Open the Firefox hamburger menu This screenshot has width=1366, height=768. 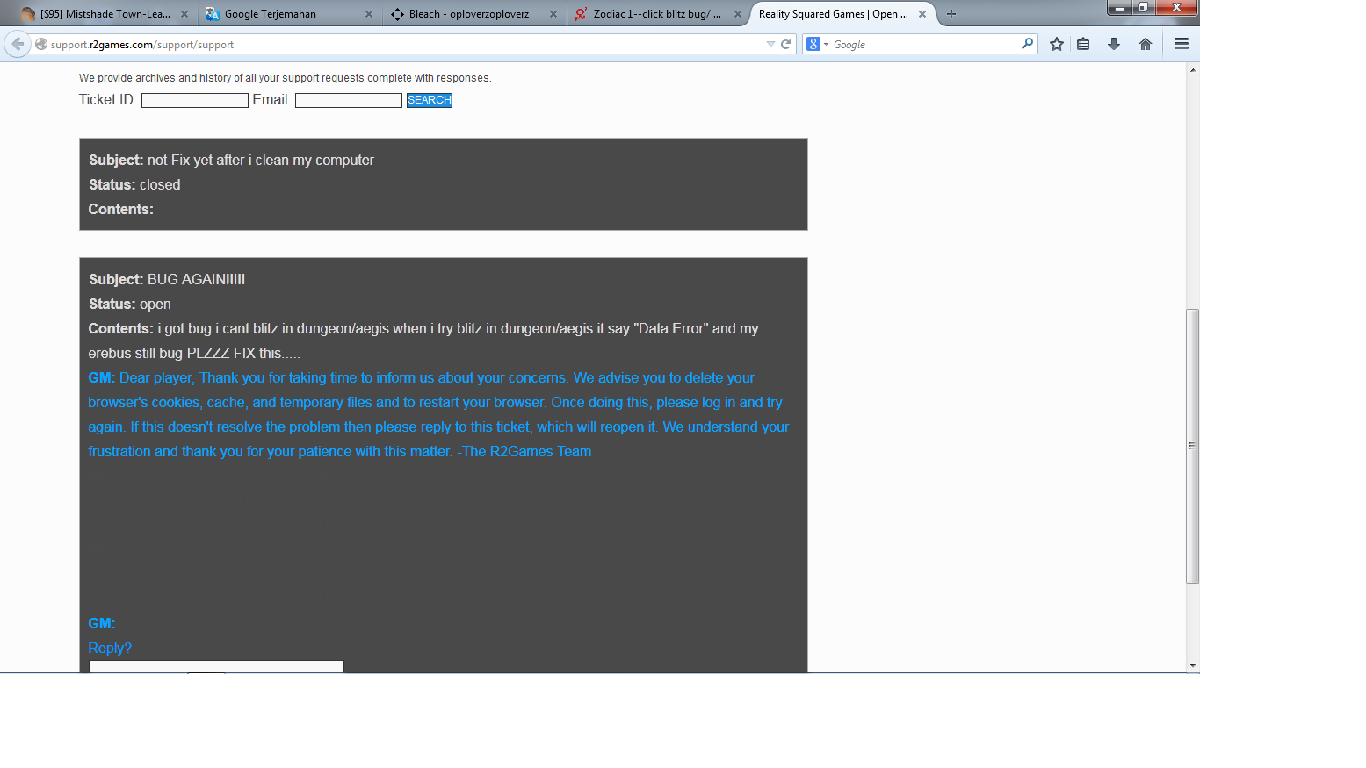coord(1181,44)
